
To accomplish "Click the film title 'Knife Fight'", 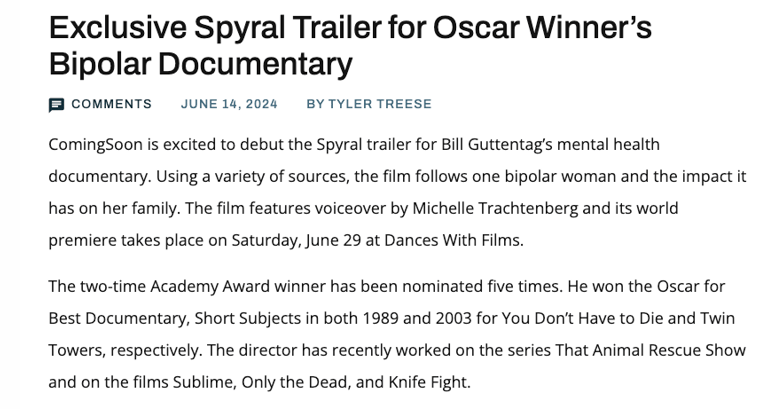I will pyautogui.click(x=430, y=383).
